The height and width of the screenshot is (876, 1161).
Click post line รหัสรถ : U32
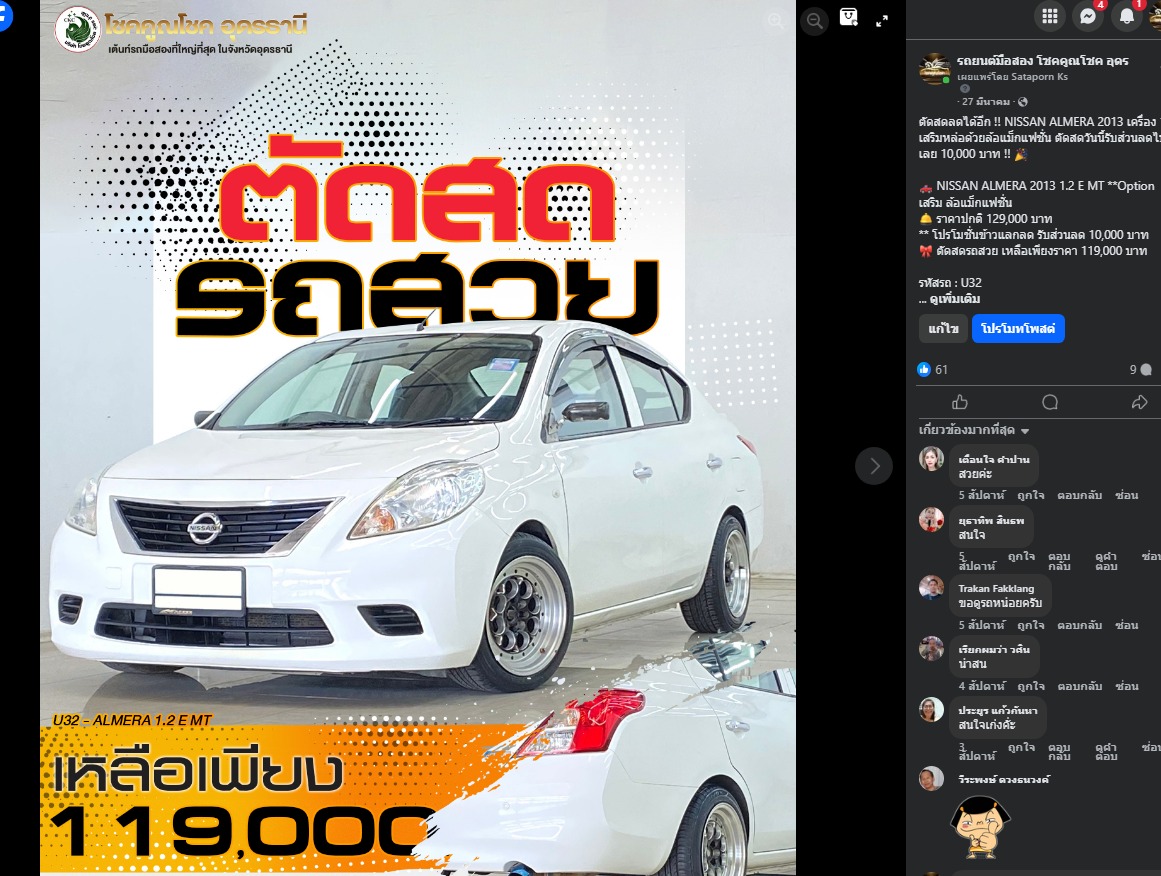click(950, 283)
